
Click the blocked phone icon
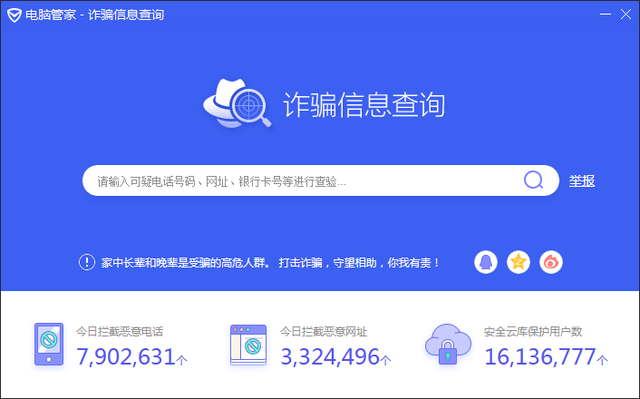coord(49,344)
